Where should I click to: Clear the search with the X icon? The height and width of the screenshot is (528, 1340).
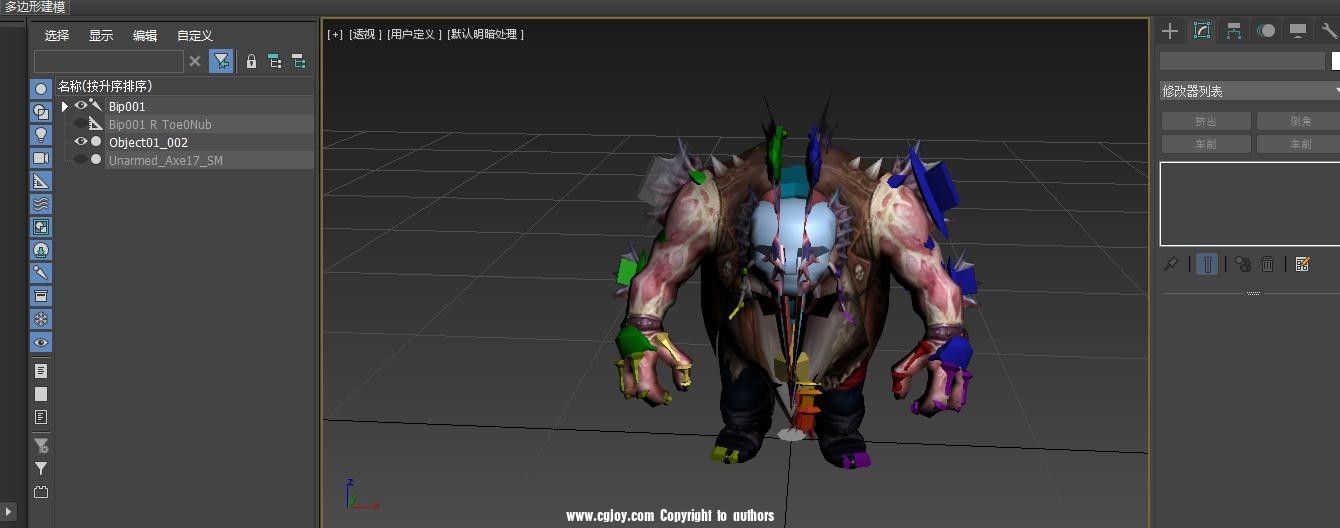point(195,61)
